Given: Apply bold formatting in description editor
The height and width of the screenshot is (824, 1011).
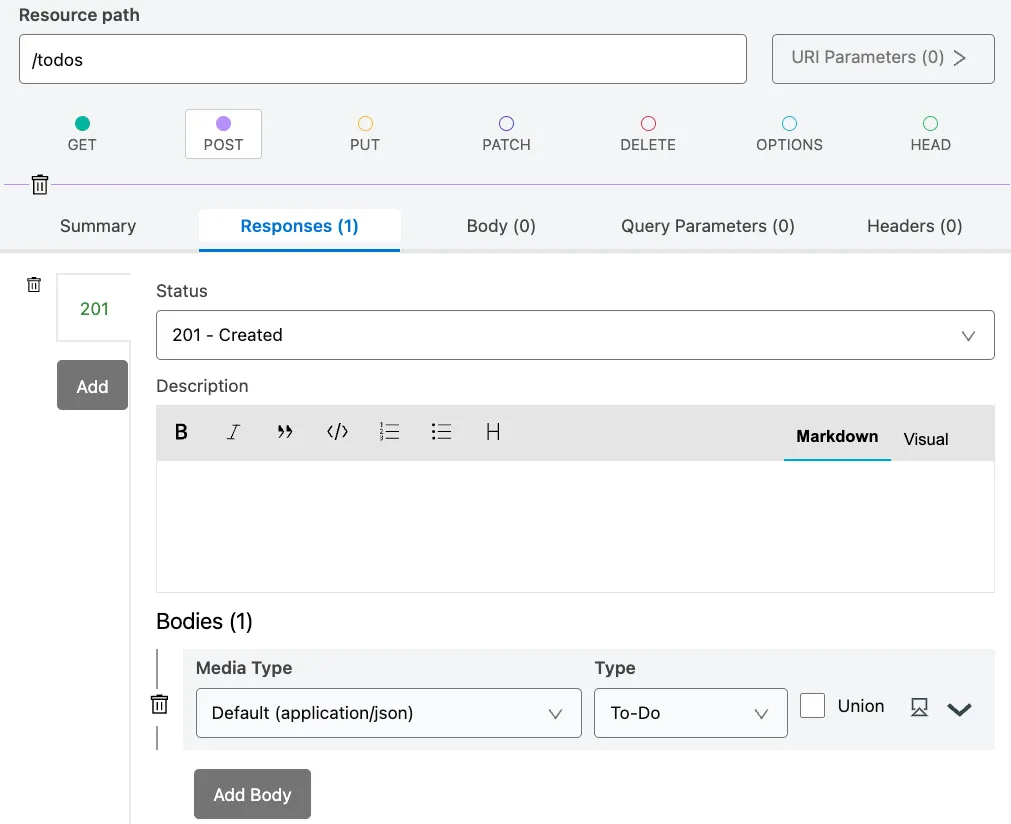Looking at the screenshot, I should pyautogui.click(x=181, y=432).
